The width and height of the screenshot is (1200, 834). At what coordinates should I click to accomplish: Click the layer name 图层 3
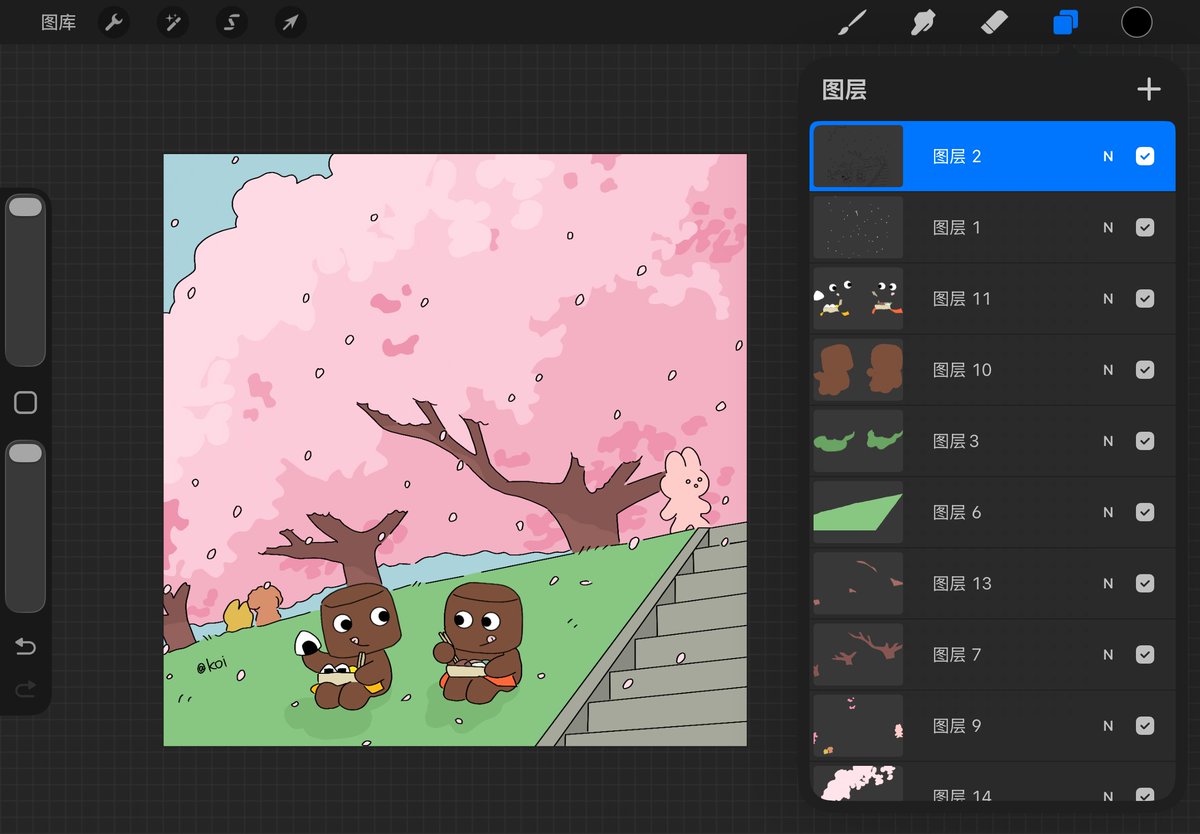pyautogui.click(x=956, y=441)
